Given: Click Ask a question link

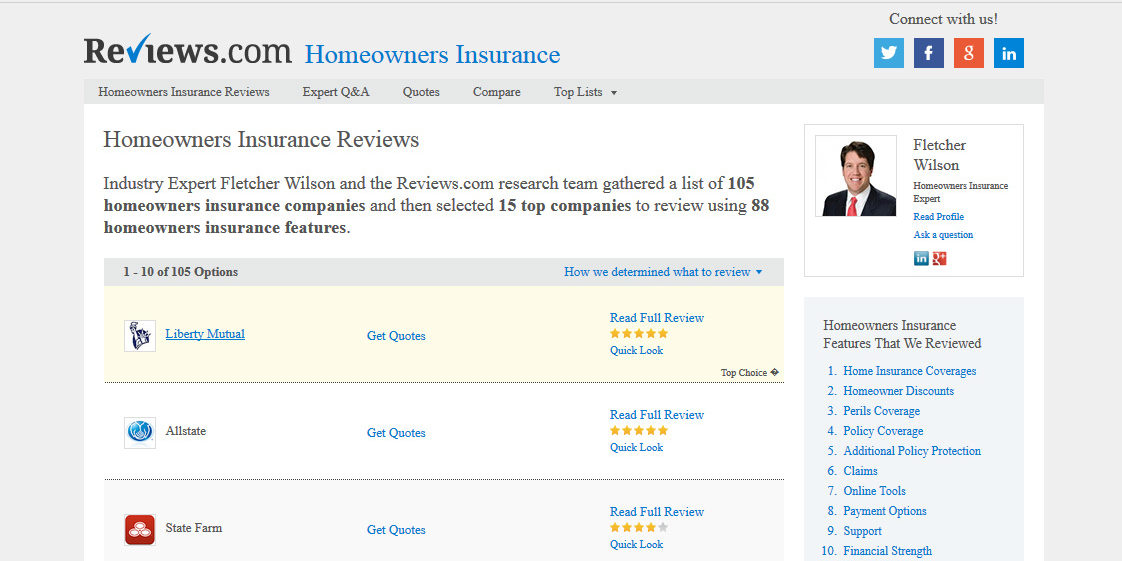Looking at the screenshot, I should [x=943, y=235].
